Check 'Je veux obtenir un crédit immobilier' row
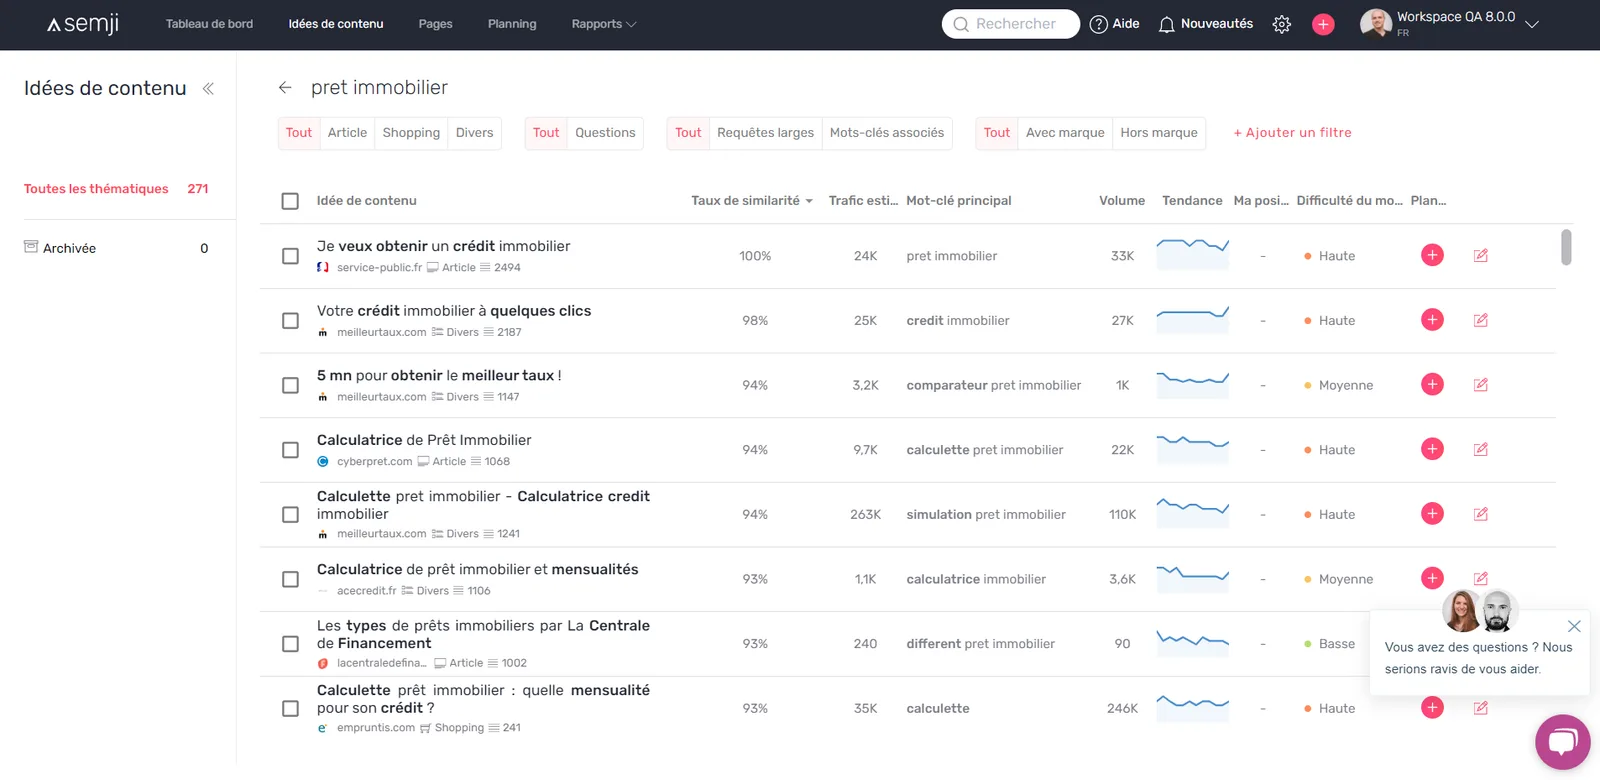 [x=290, y=256]
